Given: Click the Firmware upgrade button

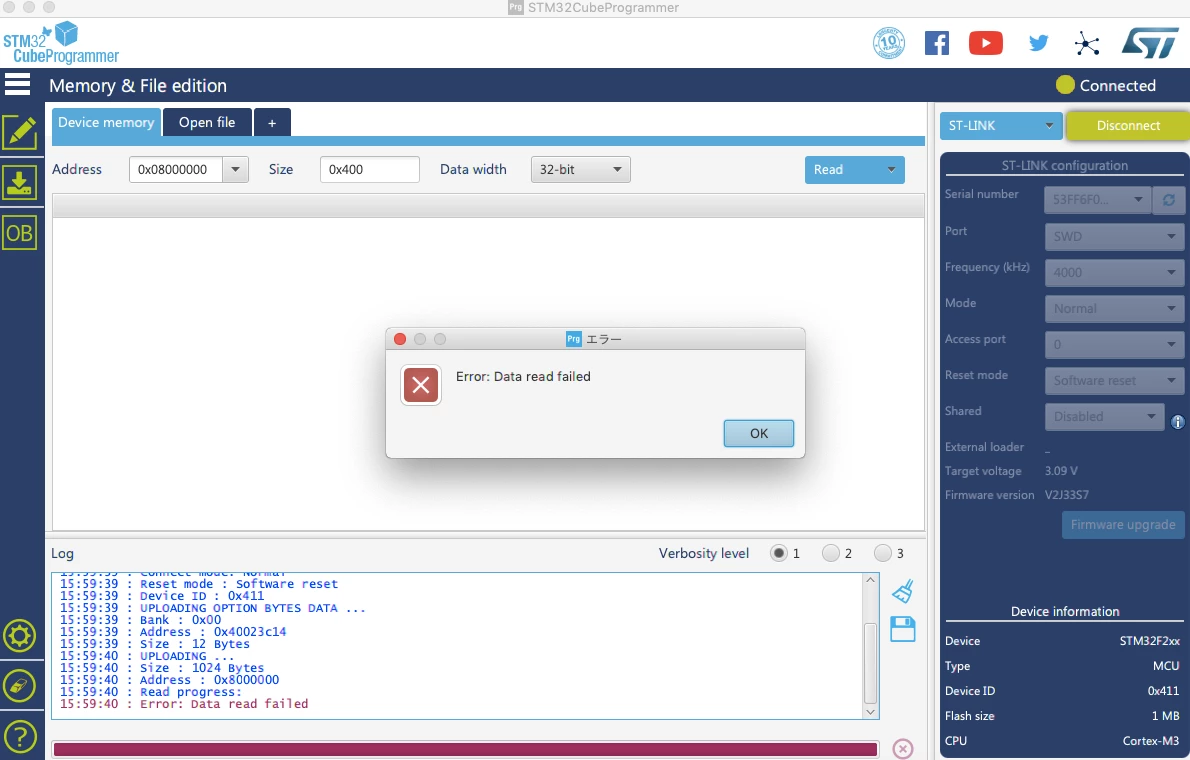Looking at the screenshot, I should point(1123,525).
